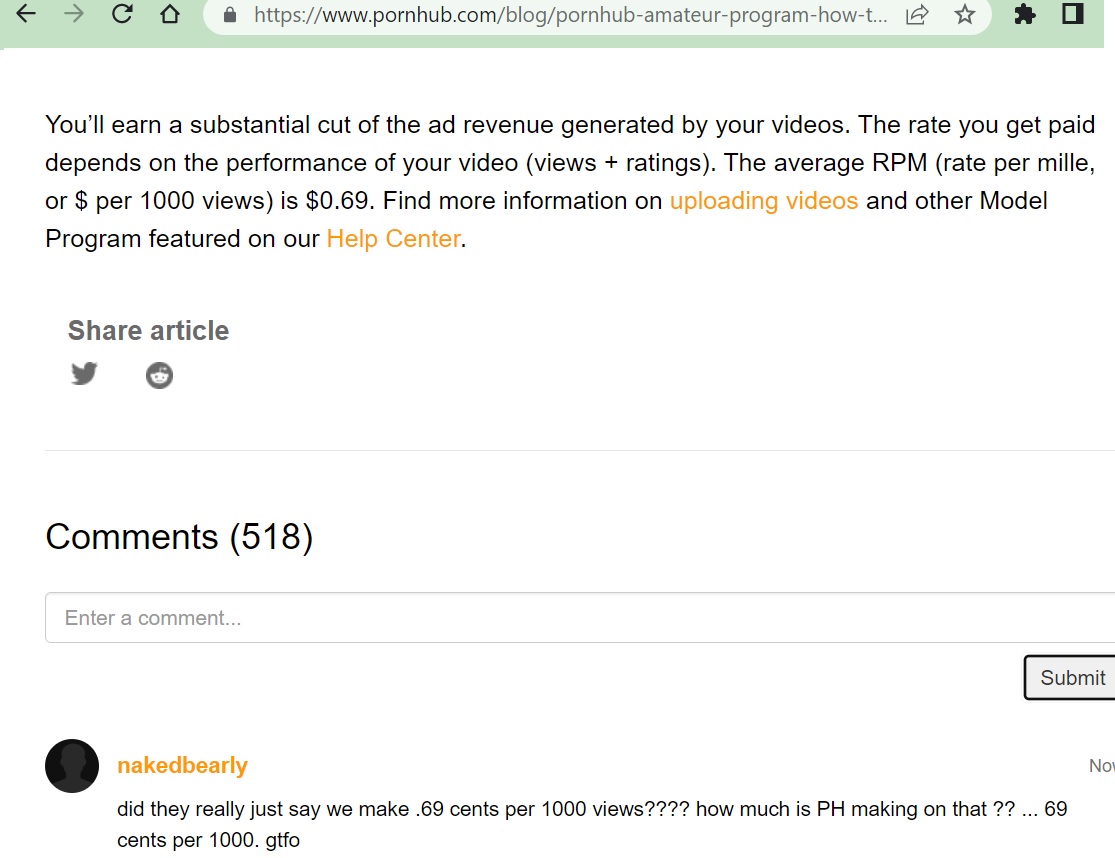1115x858 pixels.
Task: Focus the 'Enter a comment...' field
Action: [x=580, y=618]
